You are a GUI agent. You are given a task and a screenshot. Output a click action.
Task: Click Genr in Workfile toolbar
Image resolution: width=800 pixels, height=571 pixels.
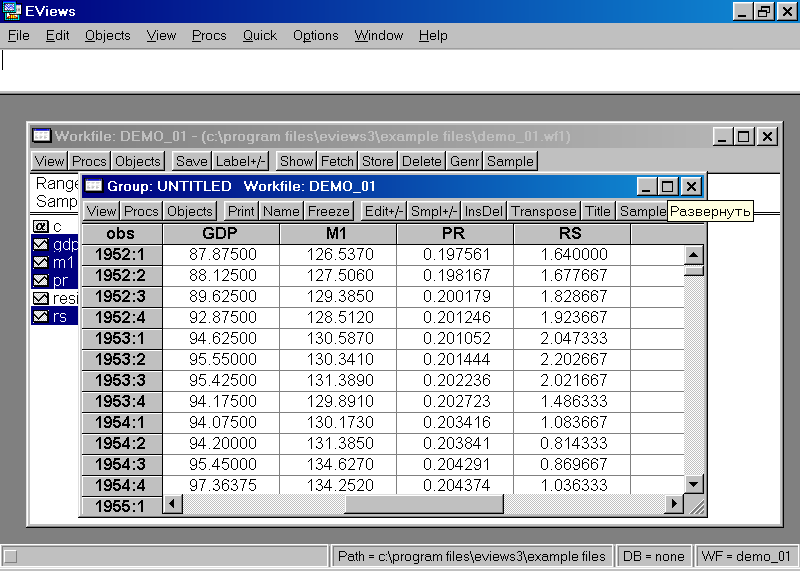[x=464, y=161]
